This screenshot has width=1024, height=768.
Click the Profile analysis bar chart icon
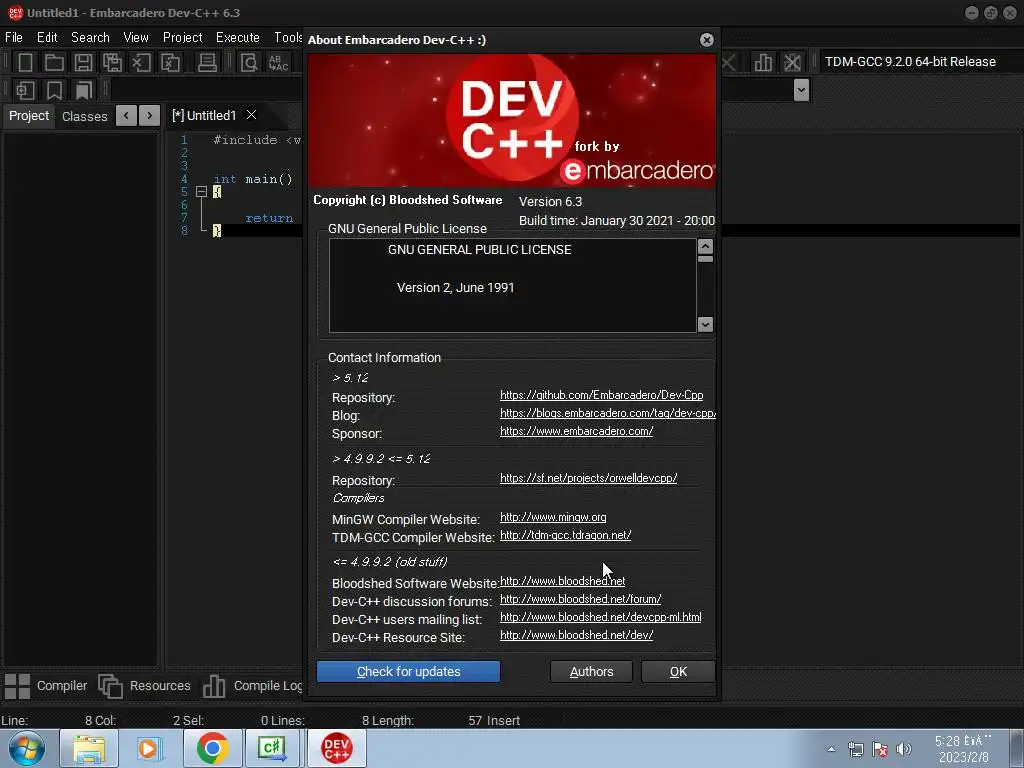pos(763,63)
